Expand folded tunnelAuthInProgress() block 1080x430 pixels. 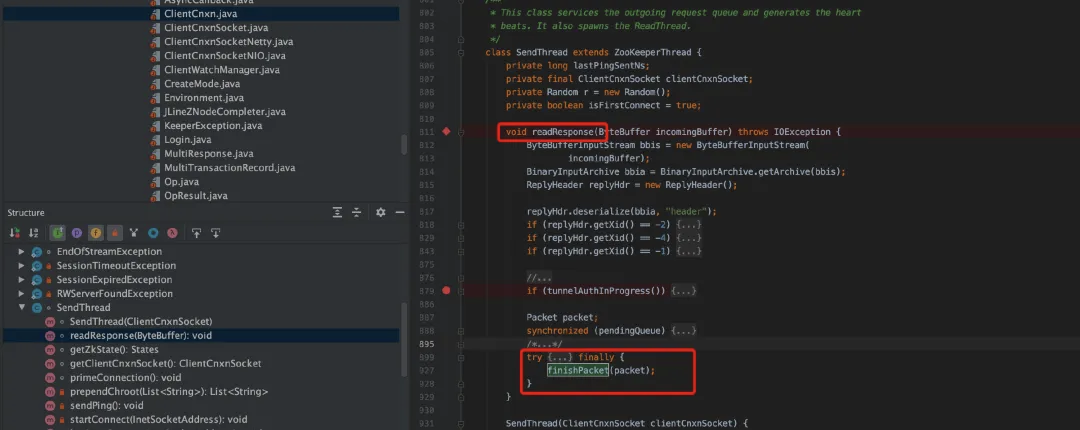pyautogui.click(x=683, y=291)
